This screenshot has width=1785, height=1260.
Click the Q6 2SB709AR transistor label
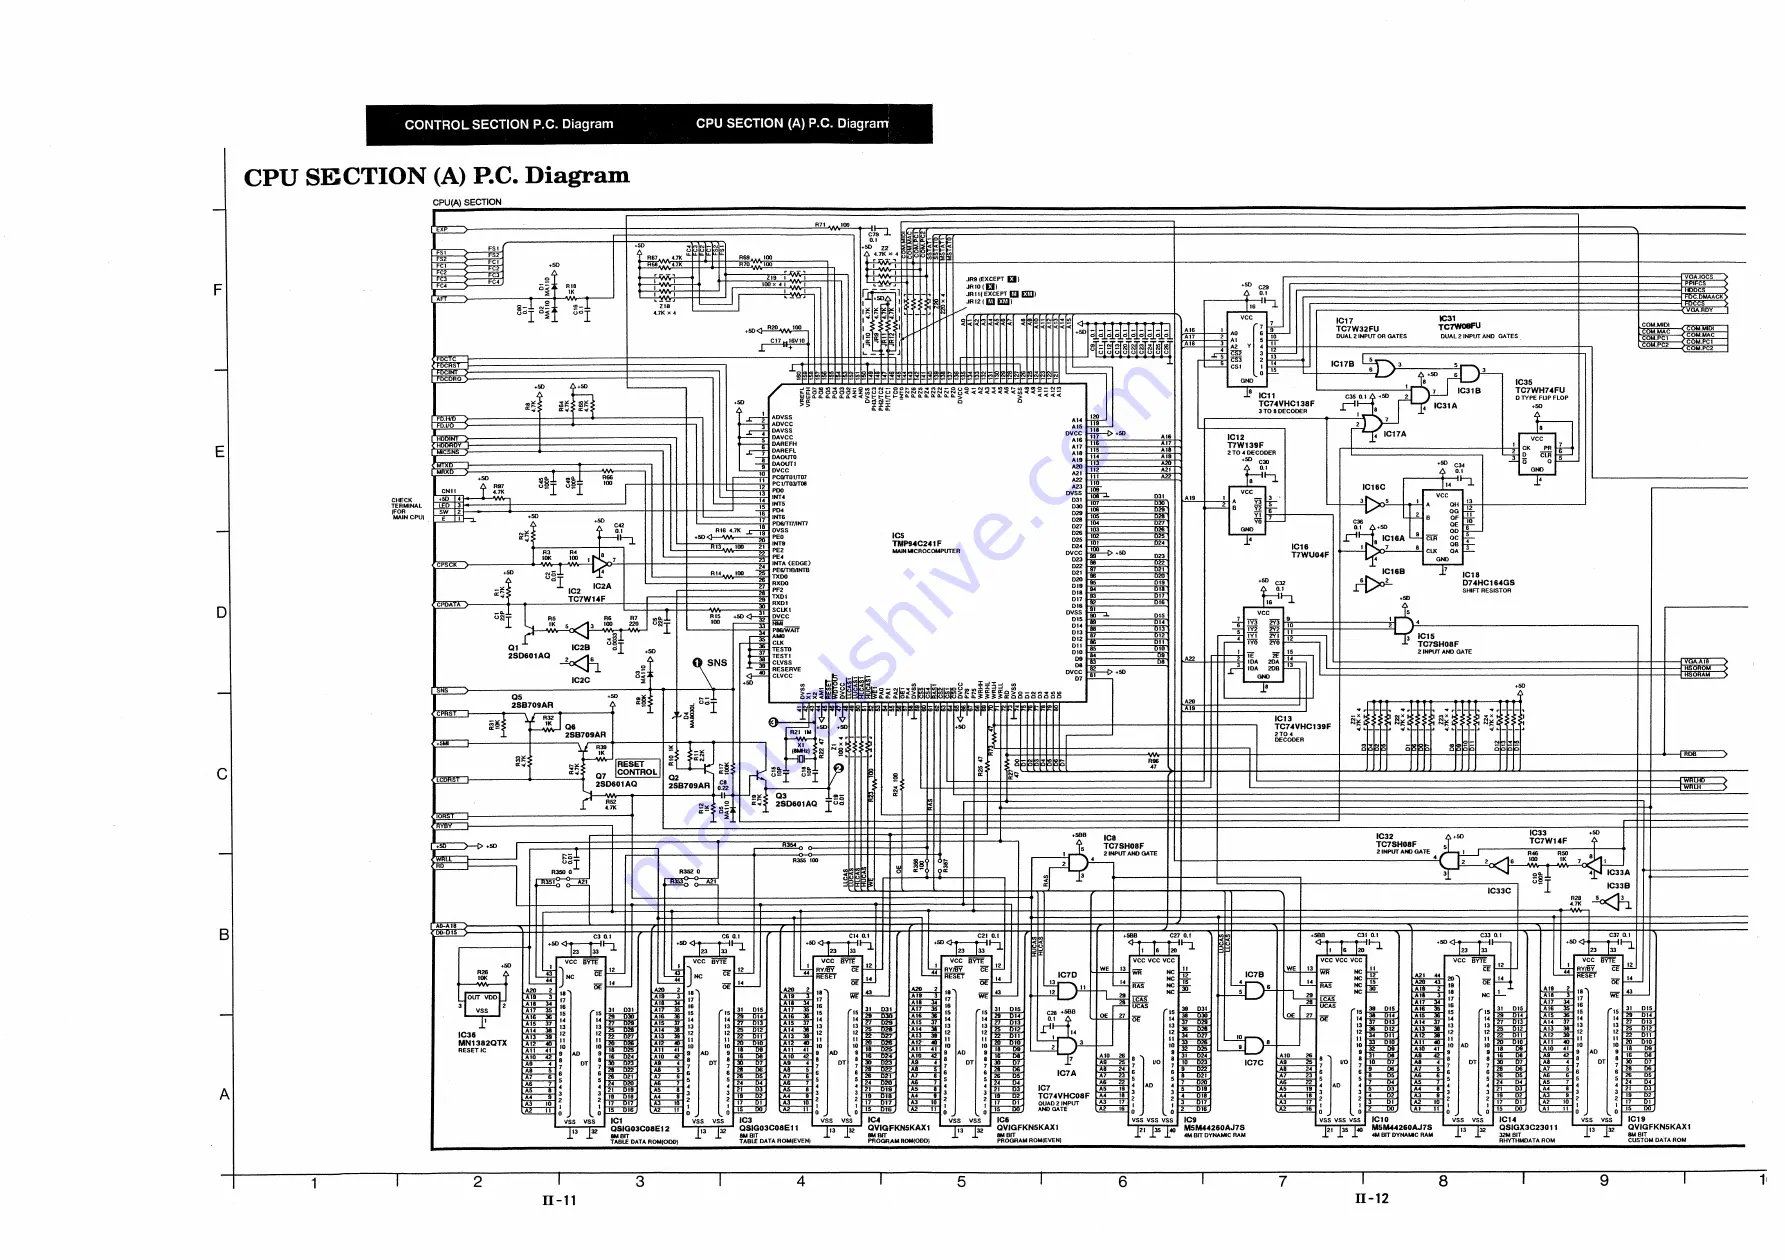[585, 731]
